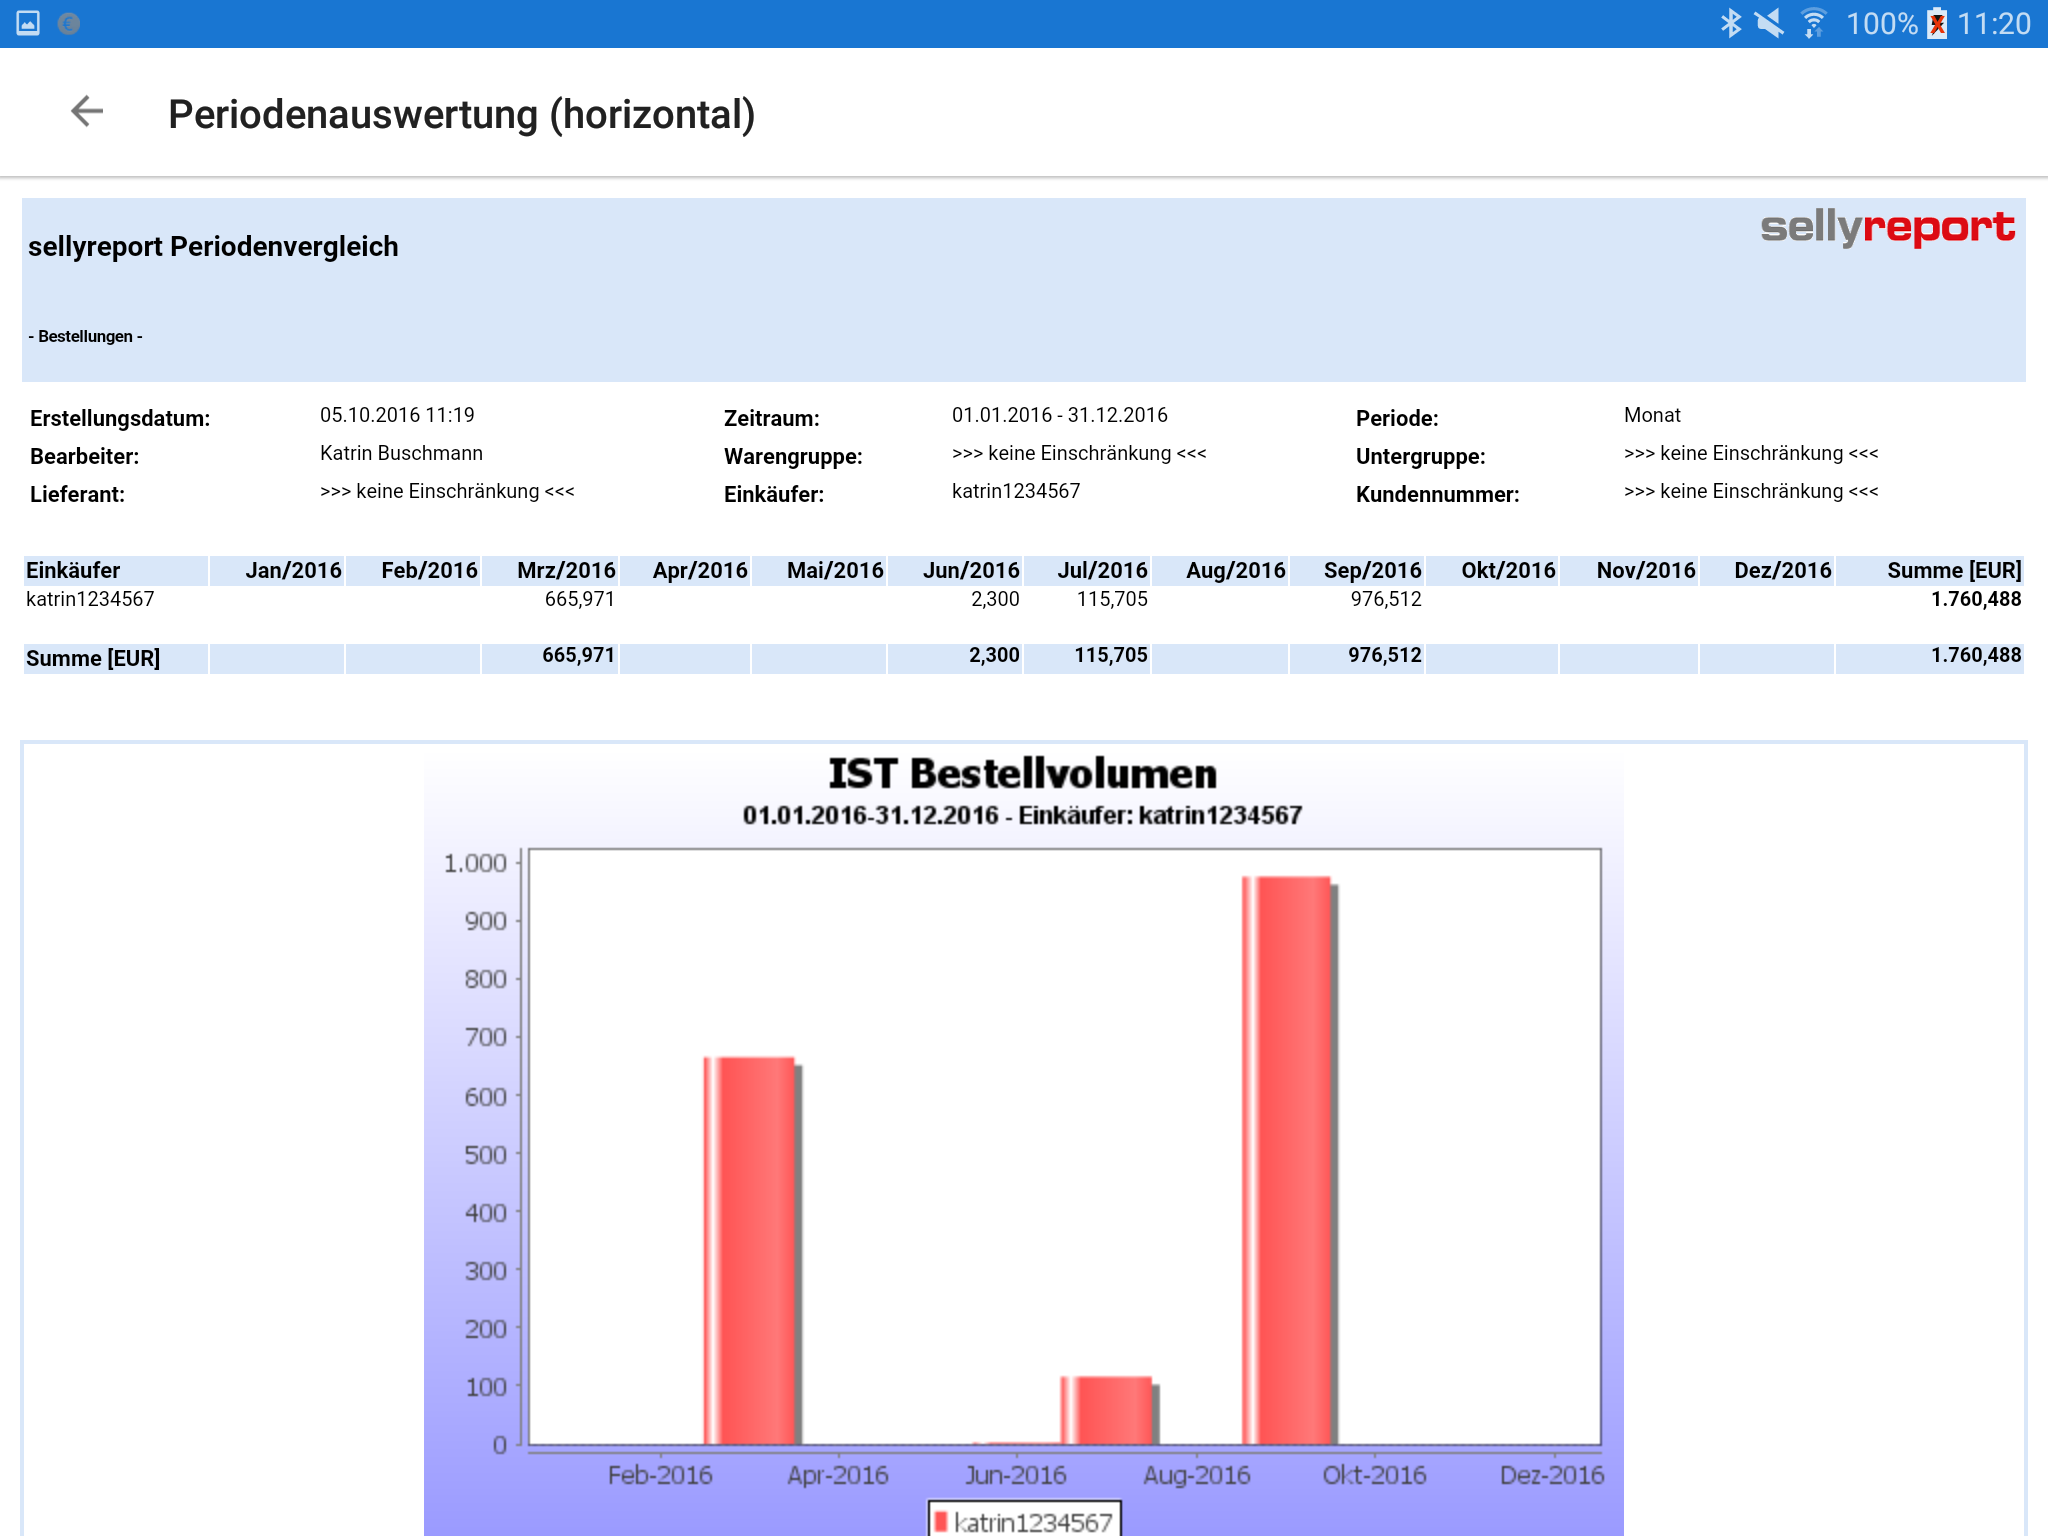
Task: Tap the back arrow icon
Action: pos(87,112)
